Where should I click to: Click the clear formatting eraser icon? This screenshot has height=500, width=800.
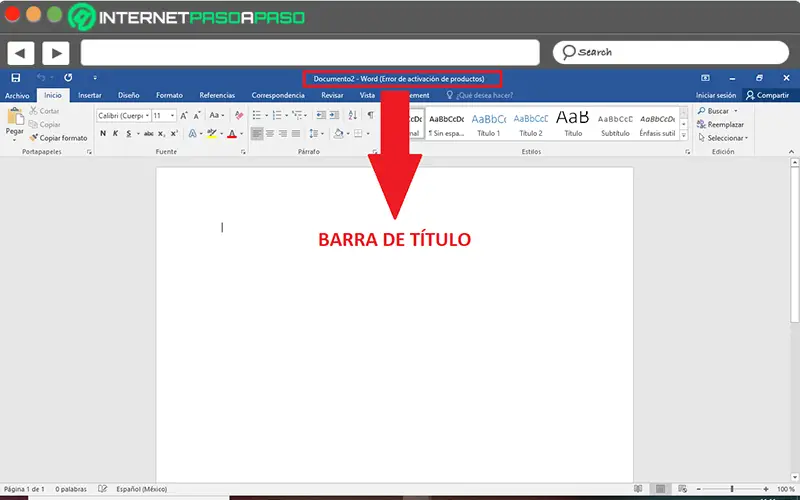tap(239, 116)
